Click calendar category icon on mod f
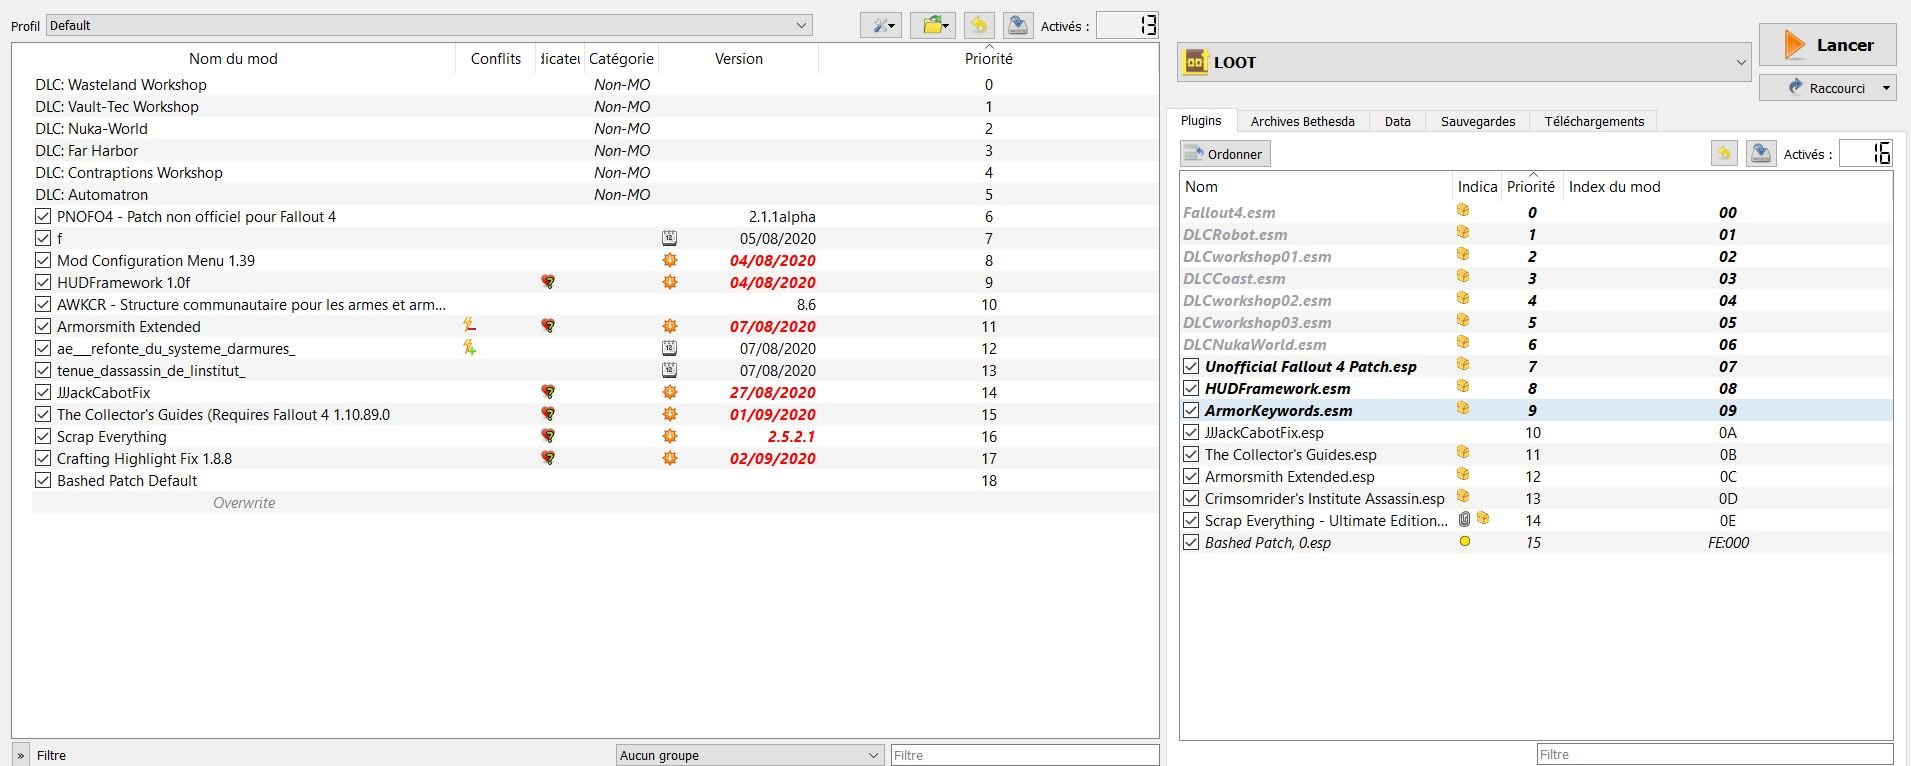 point(670,238)
